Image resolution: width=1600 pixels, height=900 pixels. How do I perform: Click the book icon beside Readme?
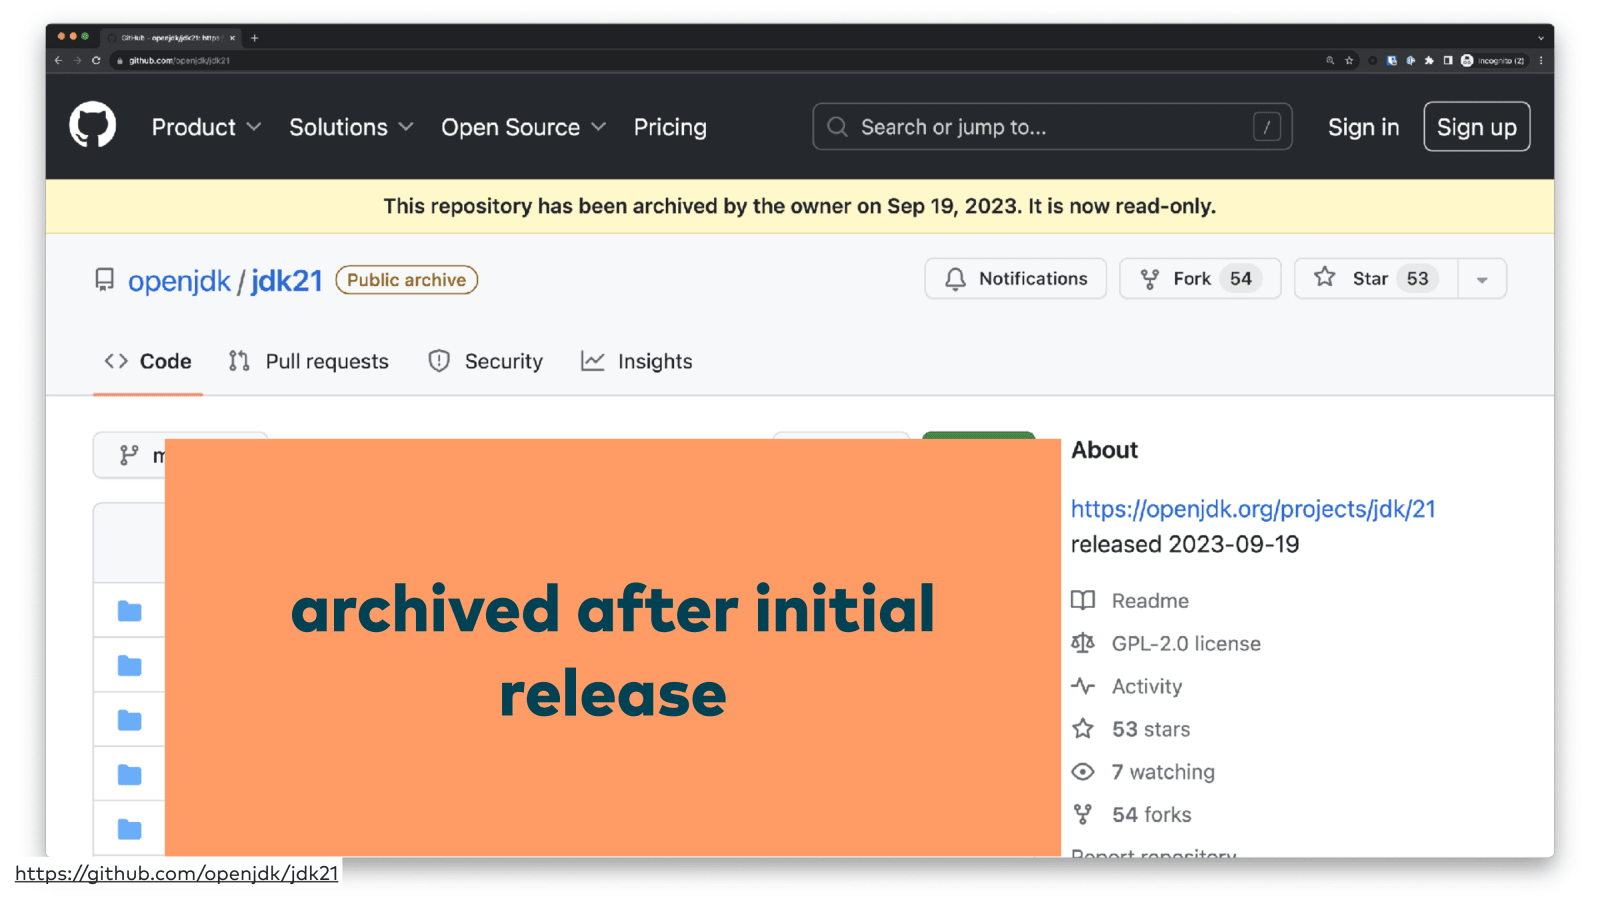tap(1083, 600)
